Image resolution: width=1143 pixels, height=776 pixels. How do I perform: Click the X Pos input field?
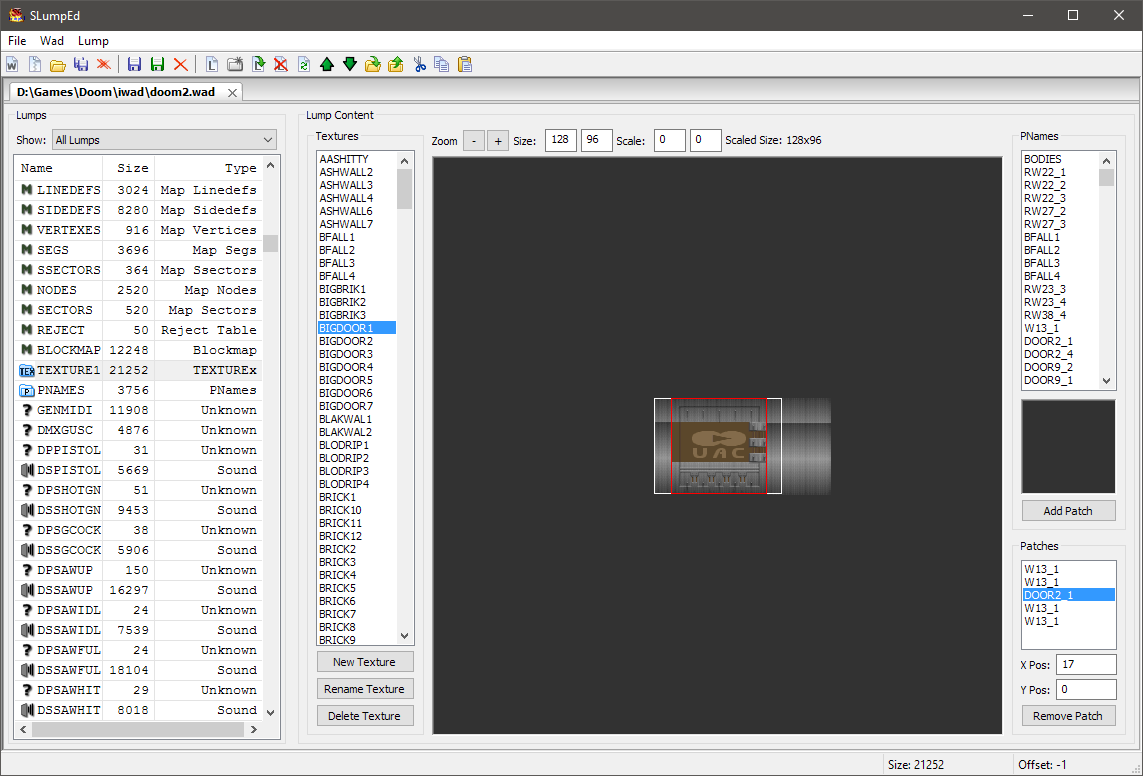click(x=1086, y=664)
